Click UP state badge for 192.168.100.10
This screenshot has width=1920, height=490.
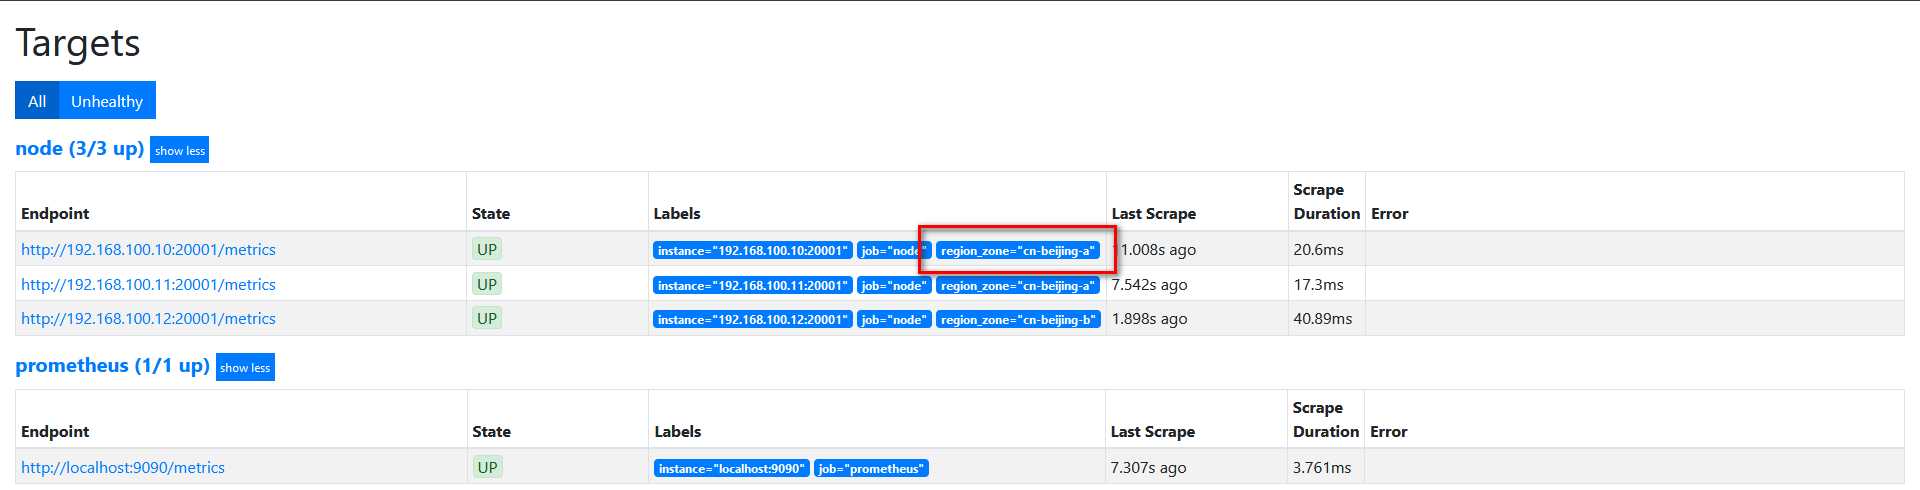tap(487, 250)
